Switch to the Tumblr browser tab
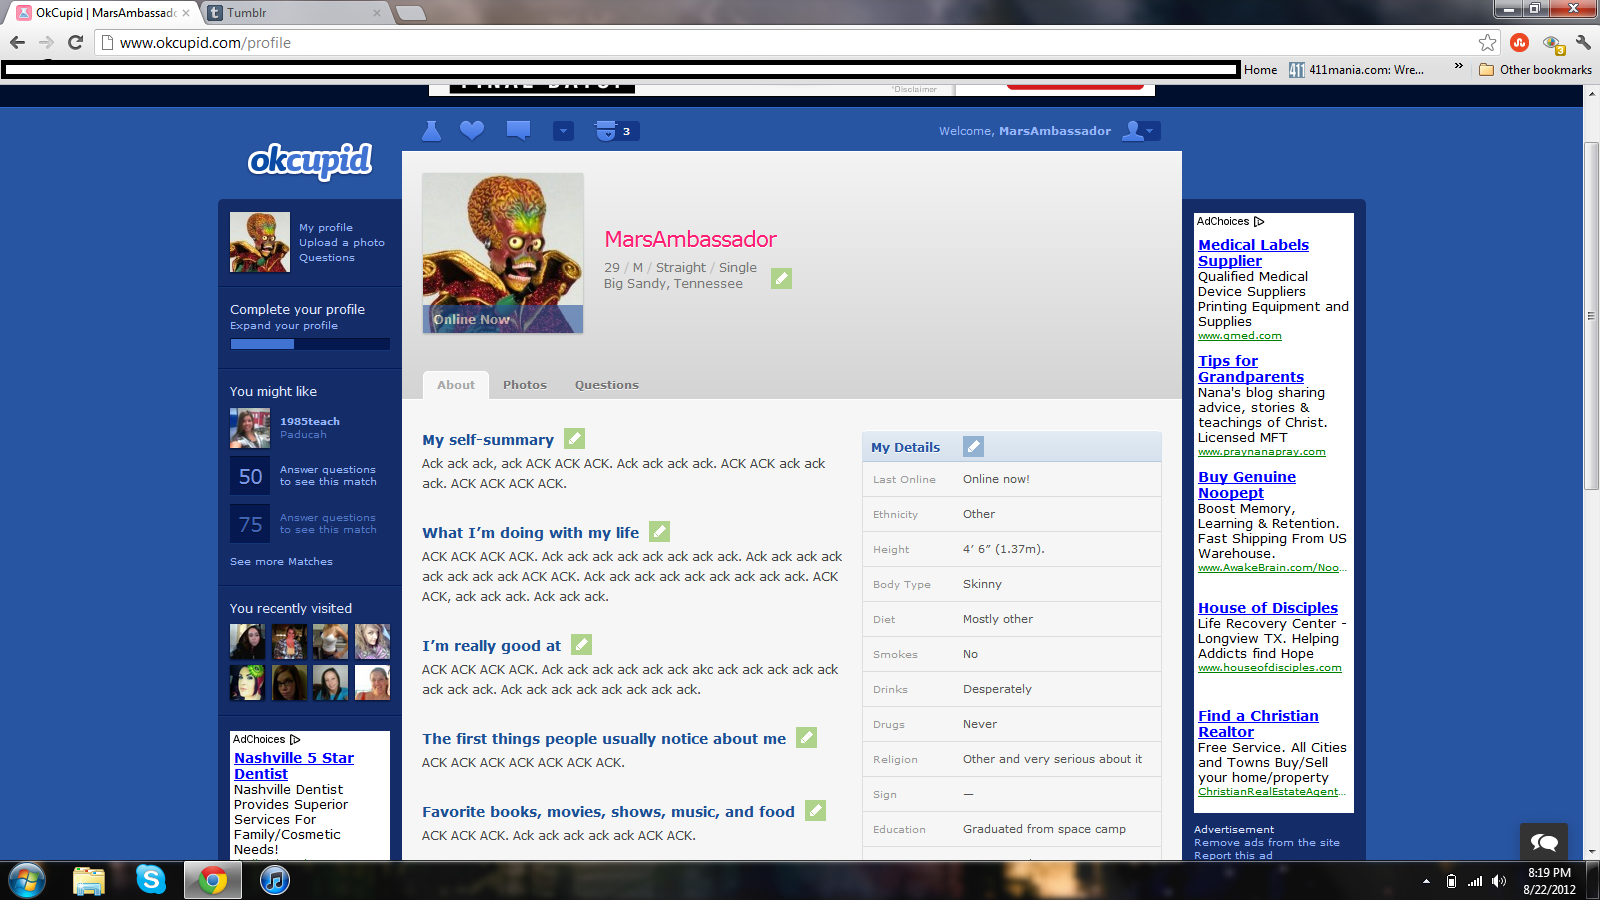This screenshot has width=1600, height=900. point(296,13)
